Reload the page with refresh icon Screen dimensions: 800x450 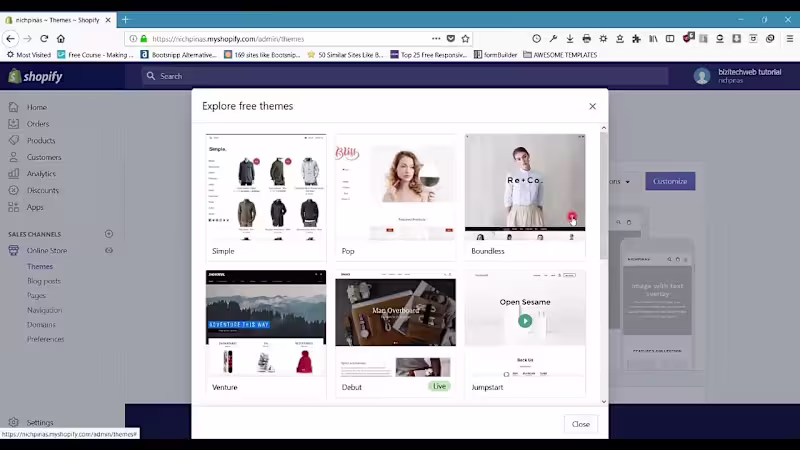[44, 39]
